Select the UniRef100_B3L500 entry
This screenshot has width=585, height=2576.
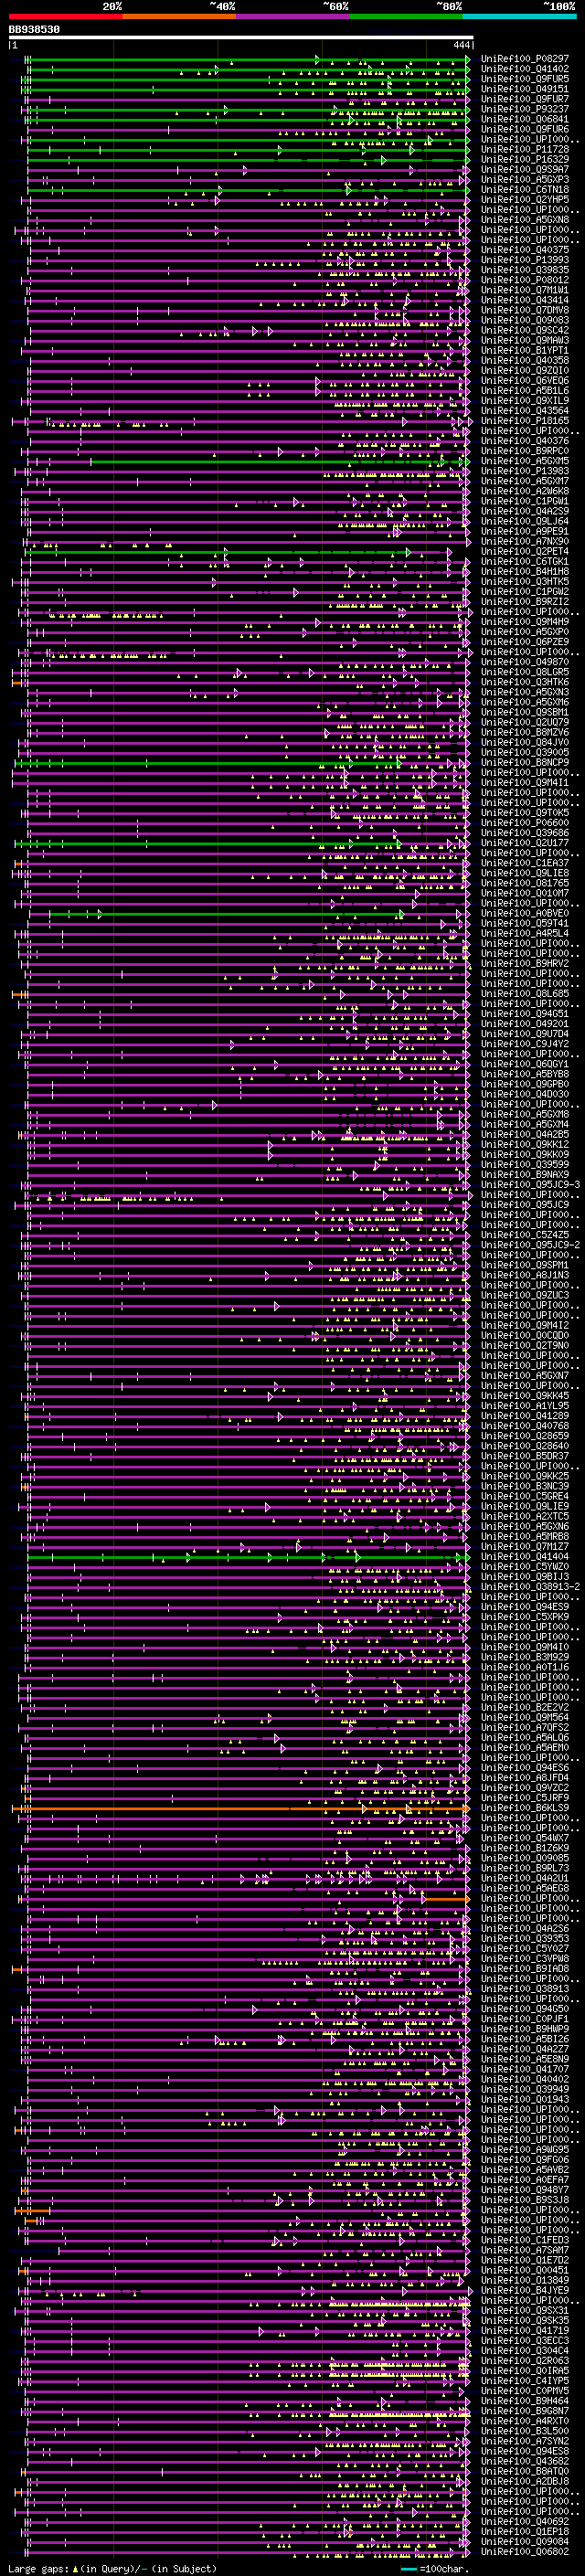(524, 2431)
